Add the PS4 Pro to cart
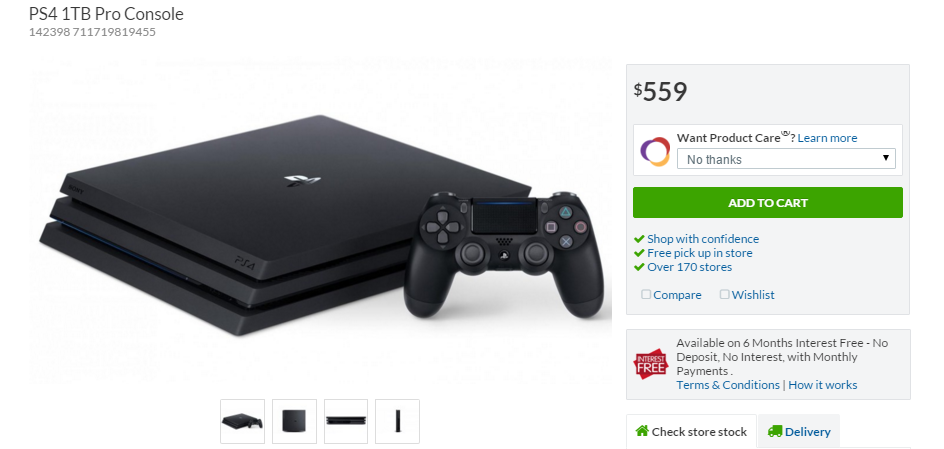The height and width of the screenshot is (449, 944). (x=768, y=203)
